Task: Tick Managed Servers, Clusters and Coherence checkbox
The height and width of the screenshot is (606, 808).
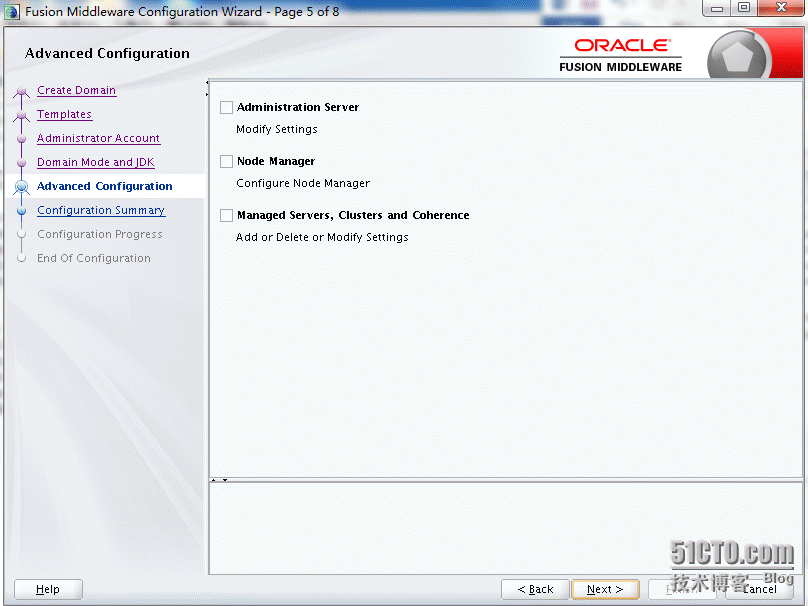Action: 226,215
